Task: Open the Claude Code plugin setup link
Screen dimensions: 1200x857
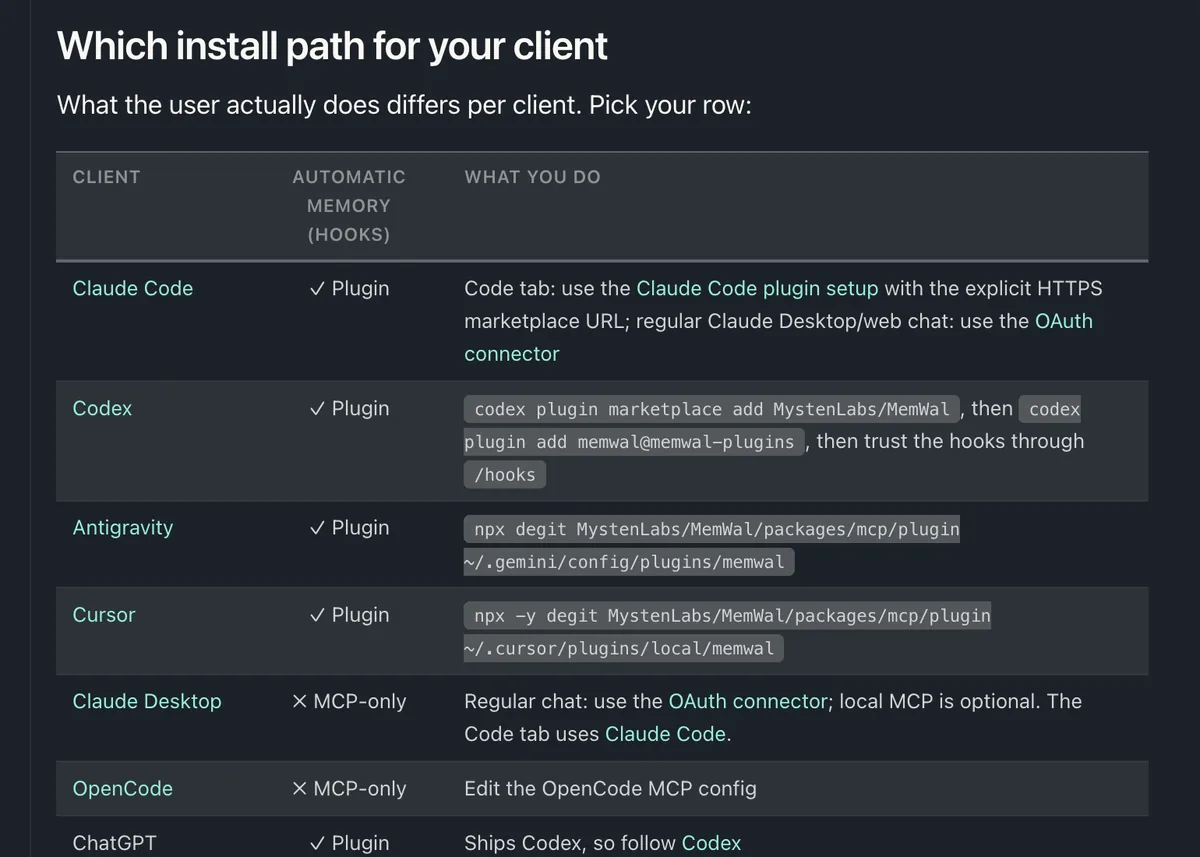Action: click(x=757, y=288)
